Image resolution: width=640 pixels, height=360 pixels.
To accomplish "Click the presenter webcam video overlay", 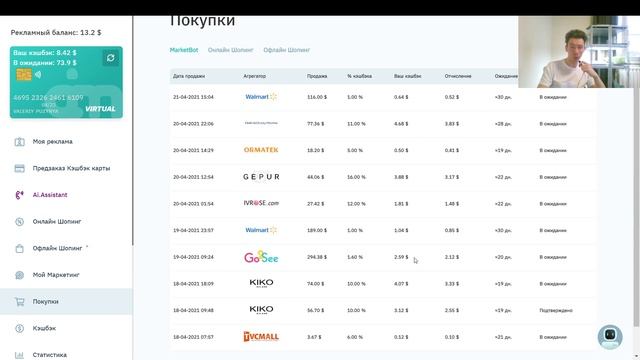I will pos(579,52).
